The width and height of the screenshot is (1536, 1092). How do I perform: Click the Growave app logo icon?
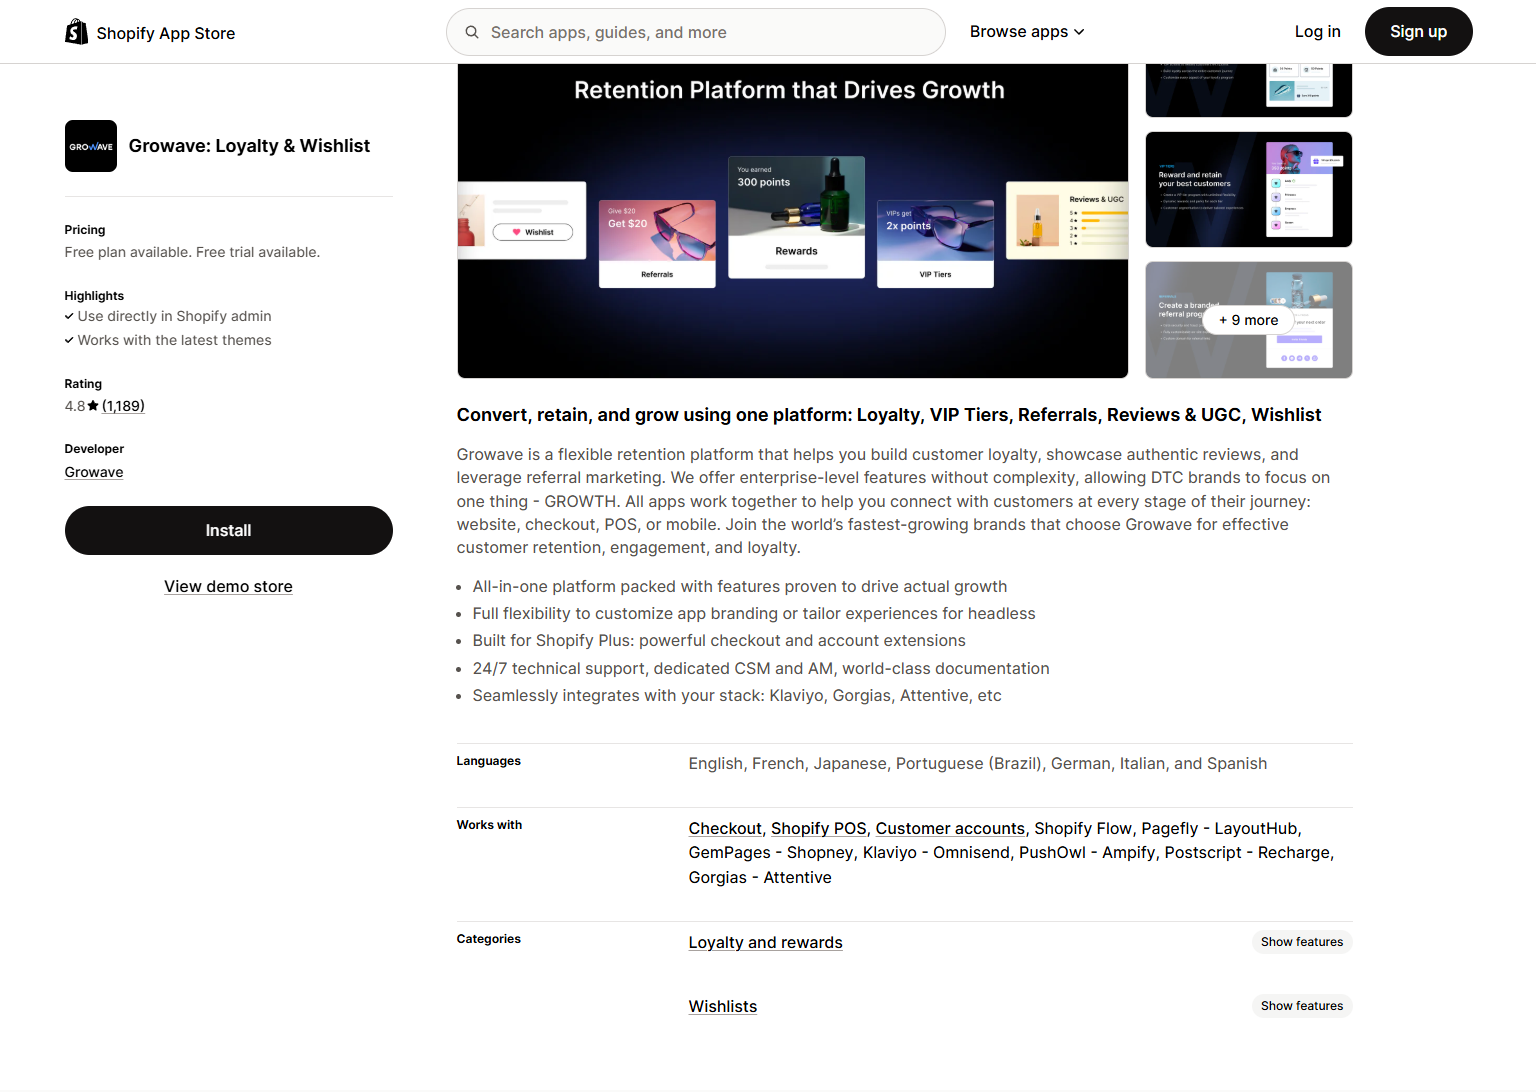coord(91,146)
